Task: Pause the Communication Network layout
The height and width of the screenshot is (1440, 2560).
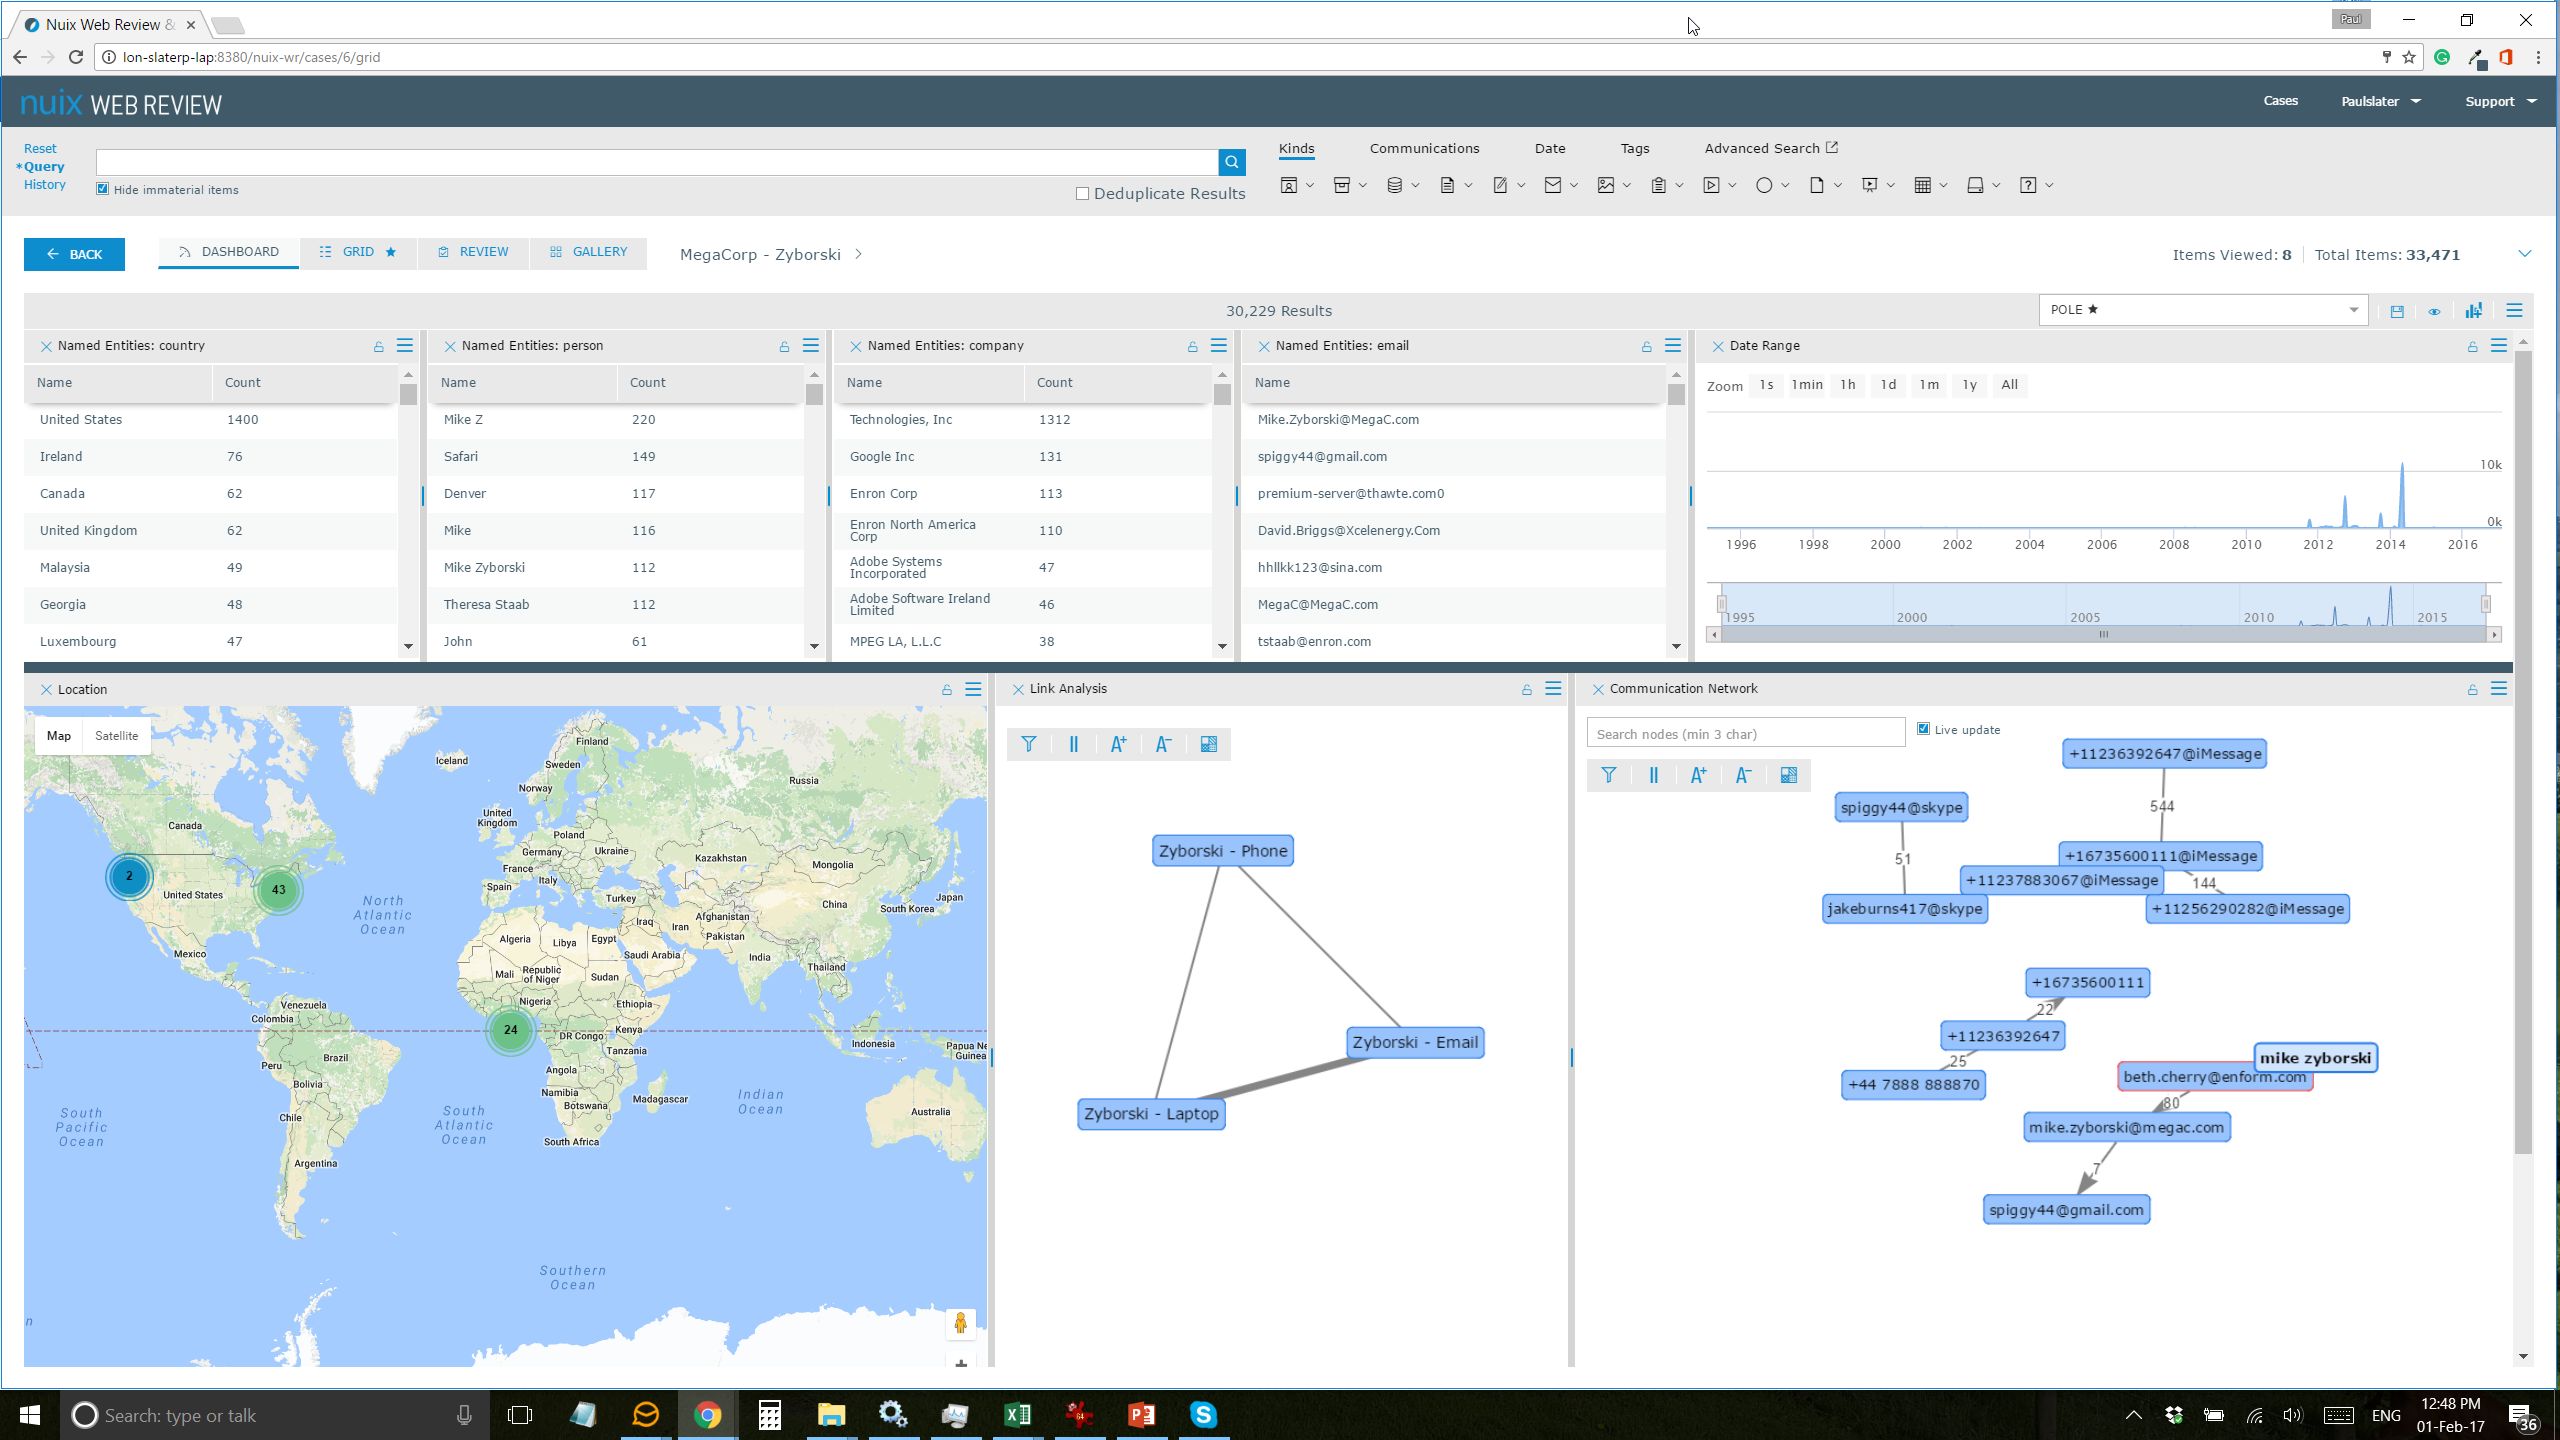Action: pyautogui.click(x=1654, y=775)
